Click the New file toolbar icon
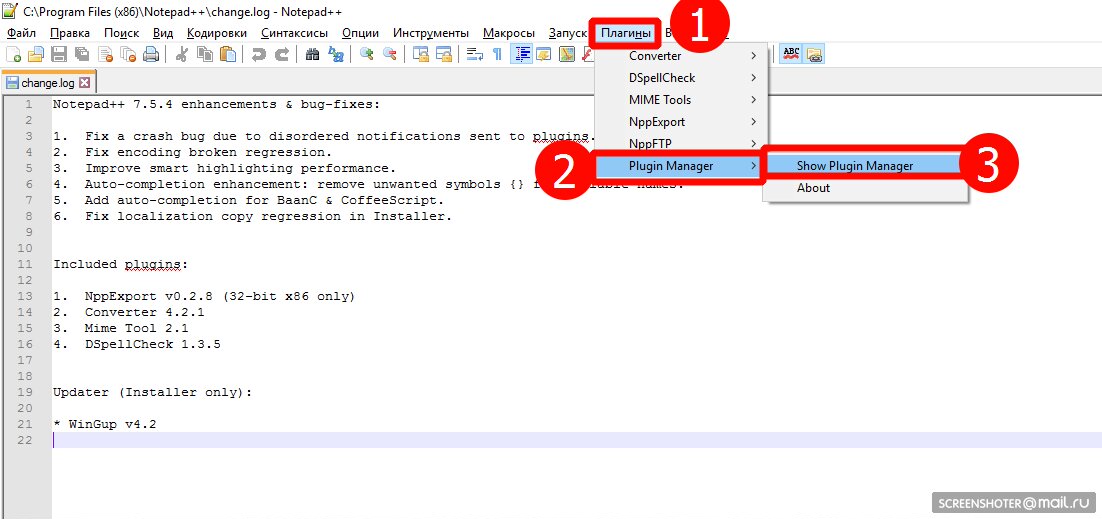This screenshot has width=1102, height=519. tap(13, 54)
